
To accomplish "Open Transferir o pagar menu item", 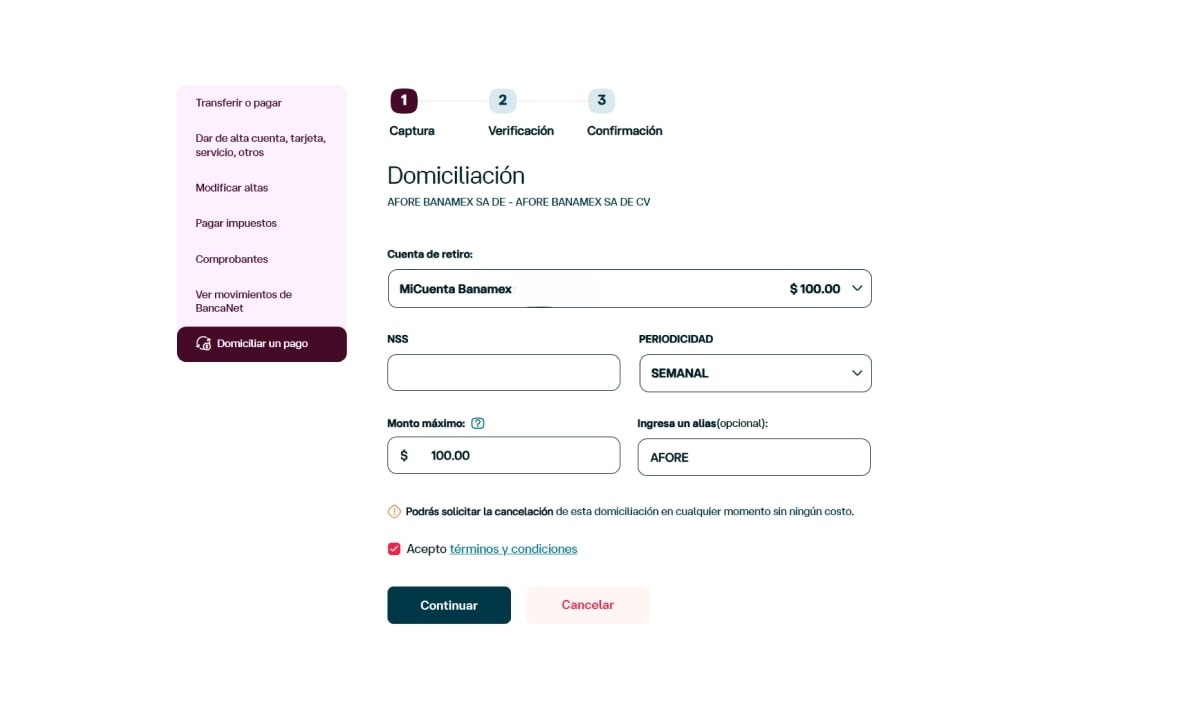I will coord(239,103).
